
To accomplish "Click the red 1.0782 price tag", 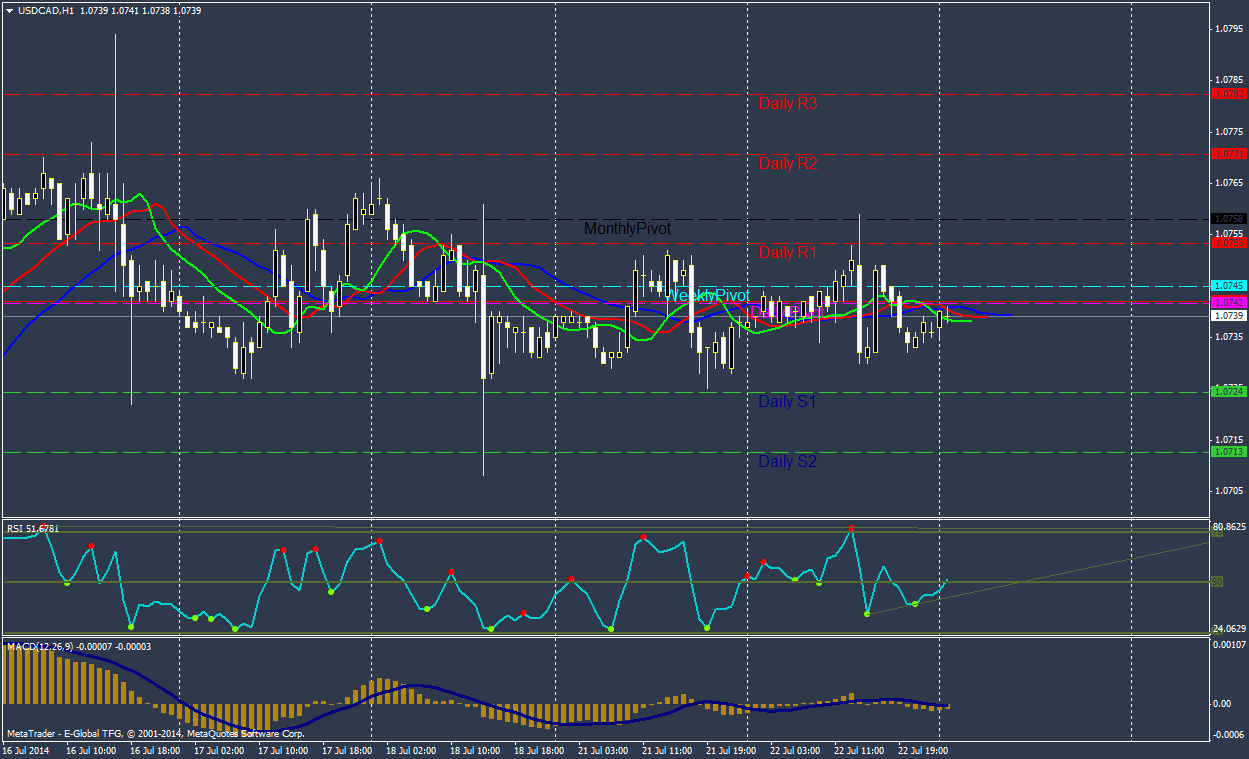I will pos(1228,94).
